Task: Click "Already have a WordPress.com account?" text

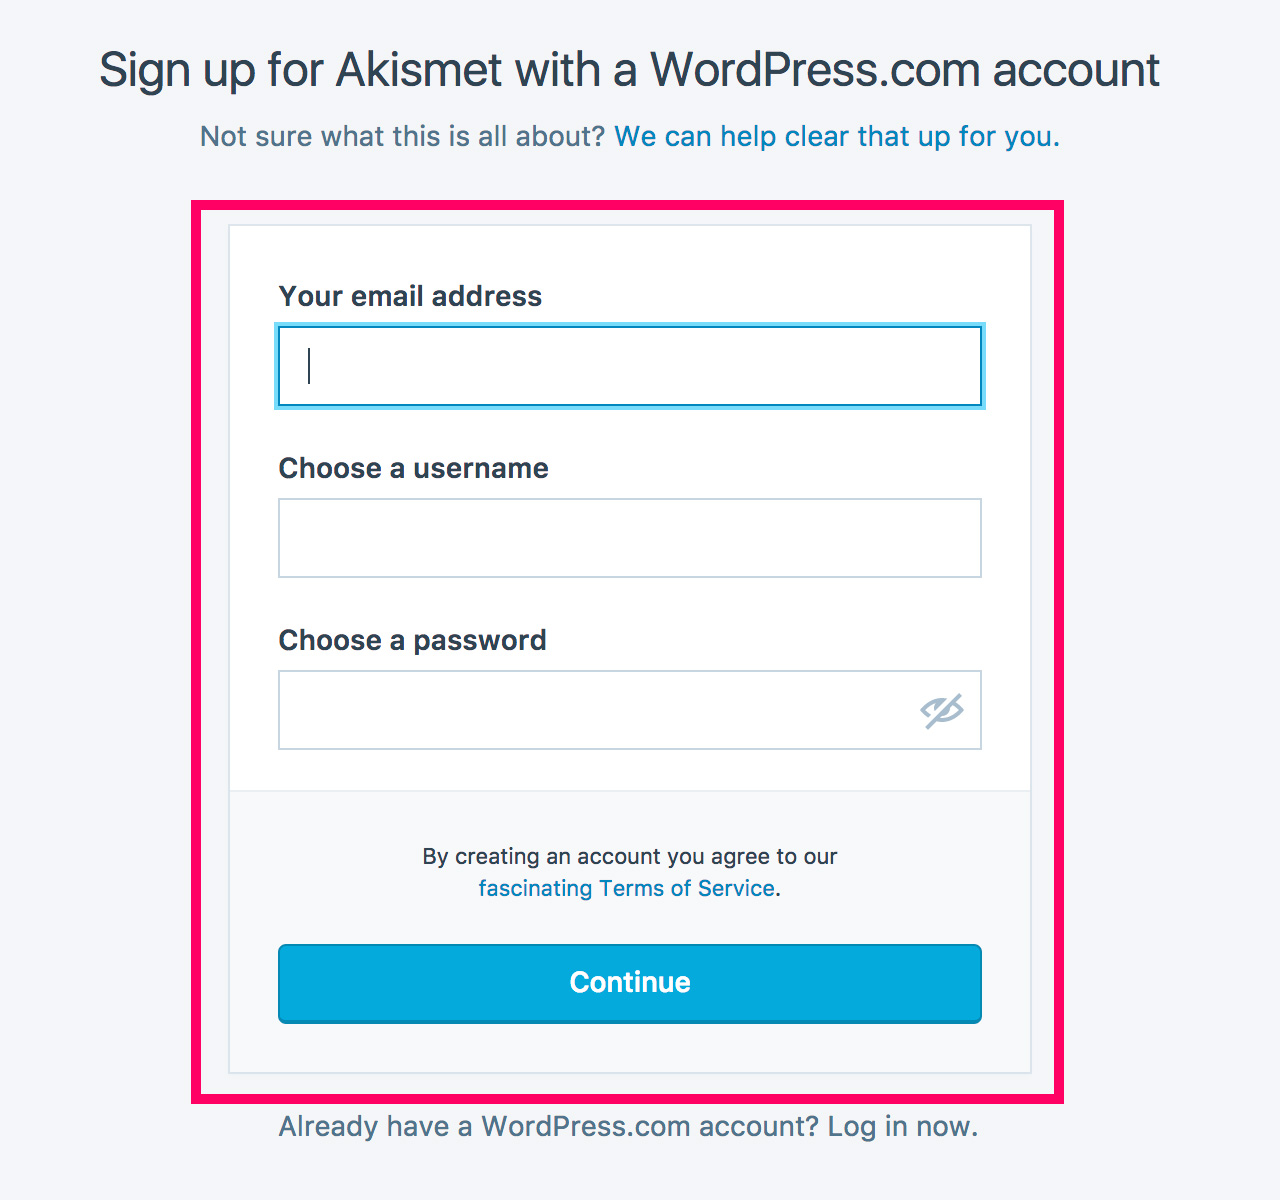Action: pyautogui.click(x=548, y=1126)
